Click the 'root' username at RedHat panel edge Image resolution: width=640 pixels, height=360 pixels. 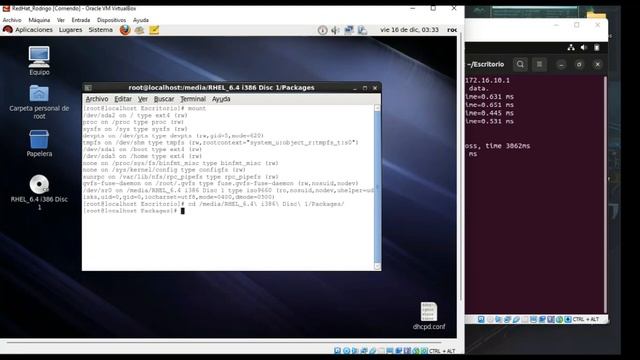tap(452, 30)
